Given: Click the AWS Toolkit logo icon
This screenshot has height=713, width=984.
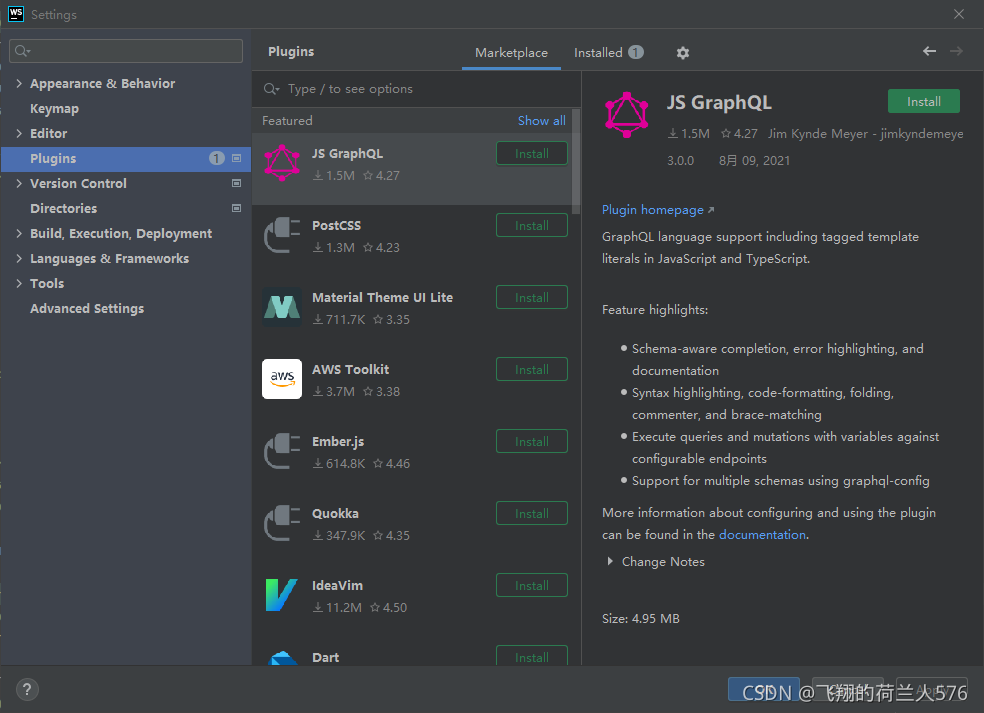Looking at the screenshot, I should 282,378.
